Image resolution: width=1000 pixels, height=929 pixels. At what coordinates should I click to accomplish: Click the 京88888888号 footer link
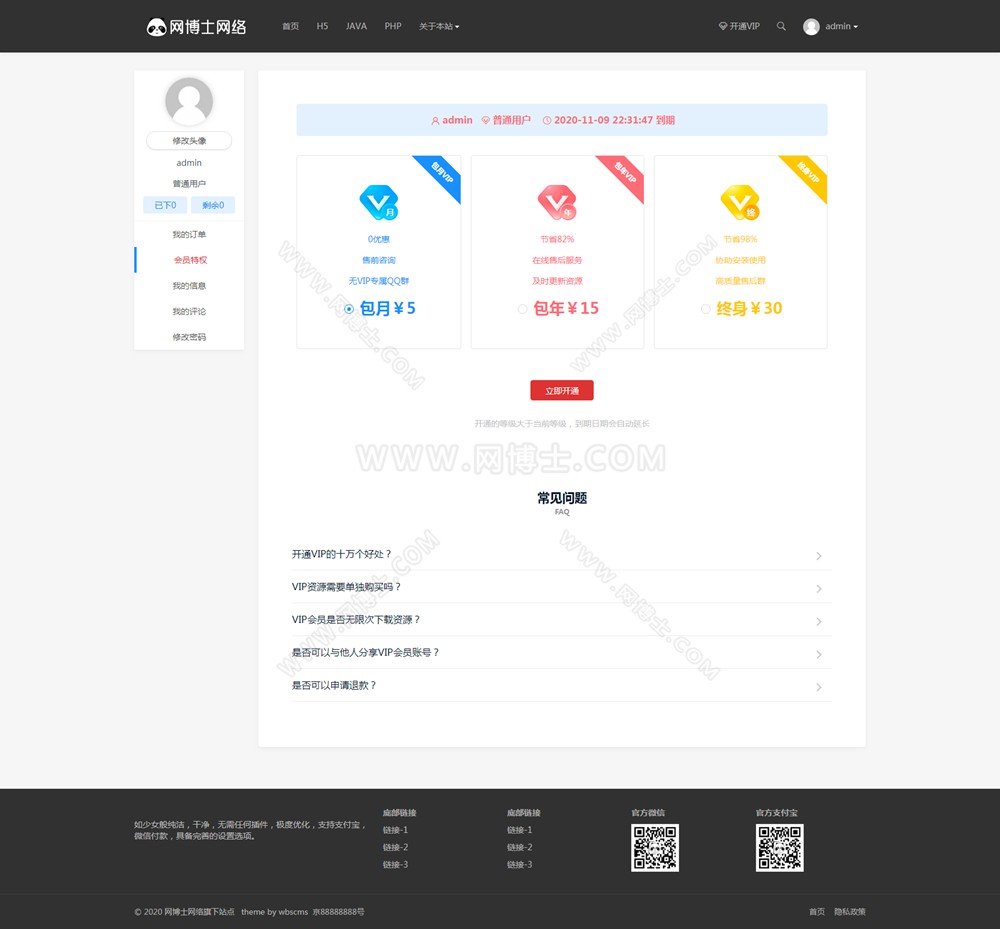pyautogui.click(x=339, y=912)
